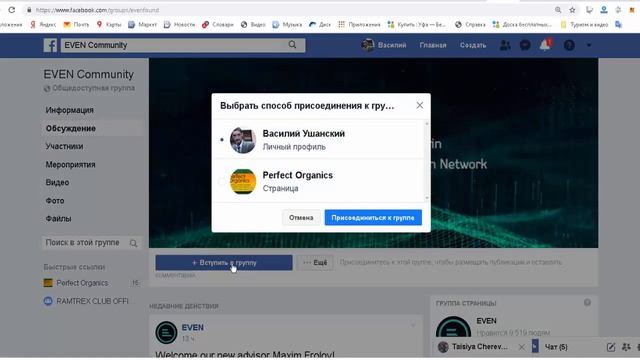Close the Taisiya Cherev chat tab
This screenshot has height=360, width=640.
(x=522, y=347)
